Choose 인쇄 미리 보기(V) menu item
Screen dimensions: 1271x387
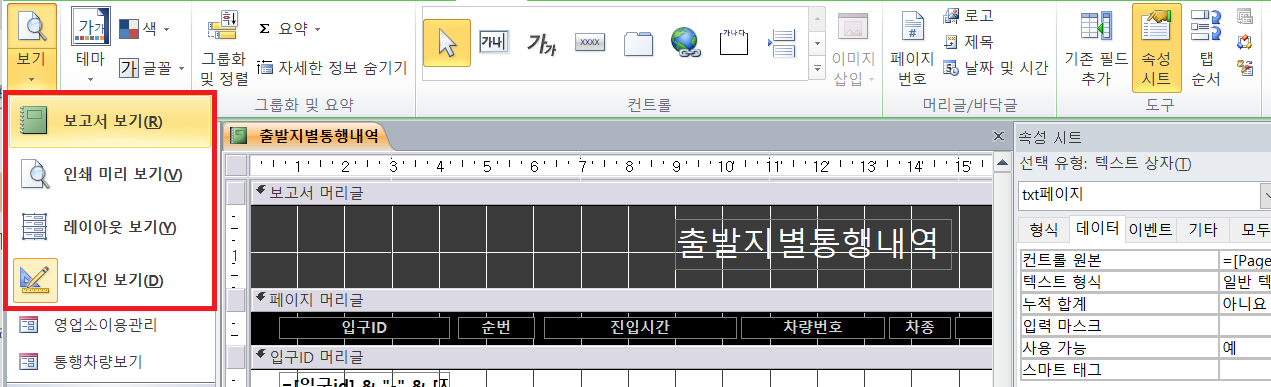[x=110, y=174]
